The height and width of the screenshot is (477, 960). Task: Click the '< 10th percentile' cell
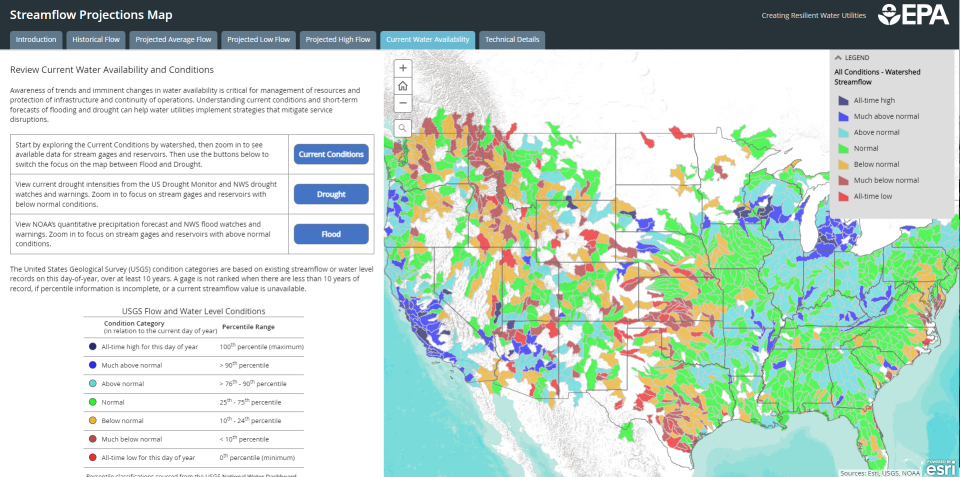(x=244, y=439)
